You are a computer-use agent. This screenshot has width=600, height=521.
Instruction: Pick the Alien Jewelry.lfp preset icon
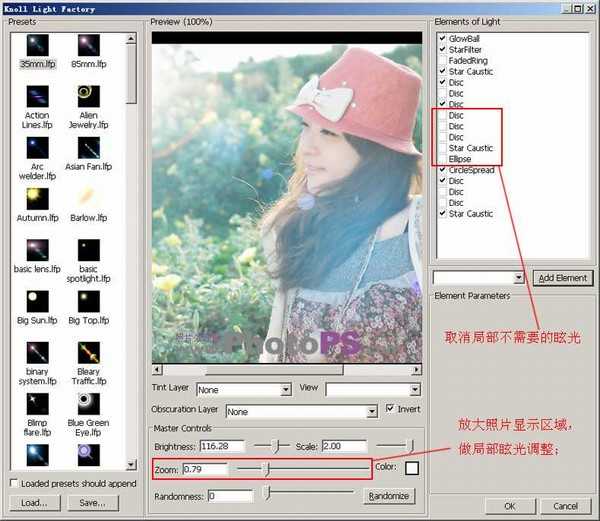[x=88, y=95]
